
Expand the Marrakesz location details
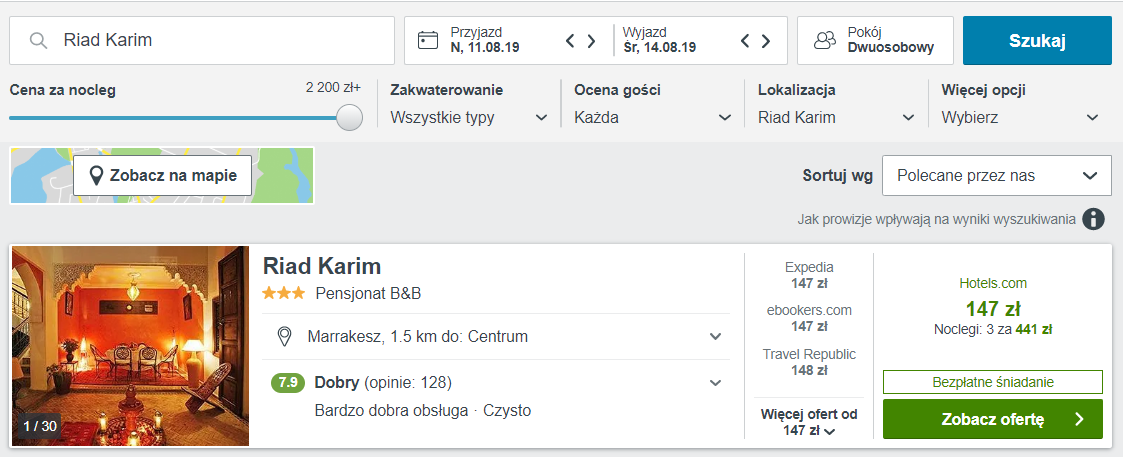click(x=715, y=336)
